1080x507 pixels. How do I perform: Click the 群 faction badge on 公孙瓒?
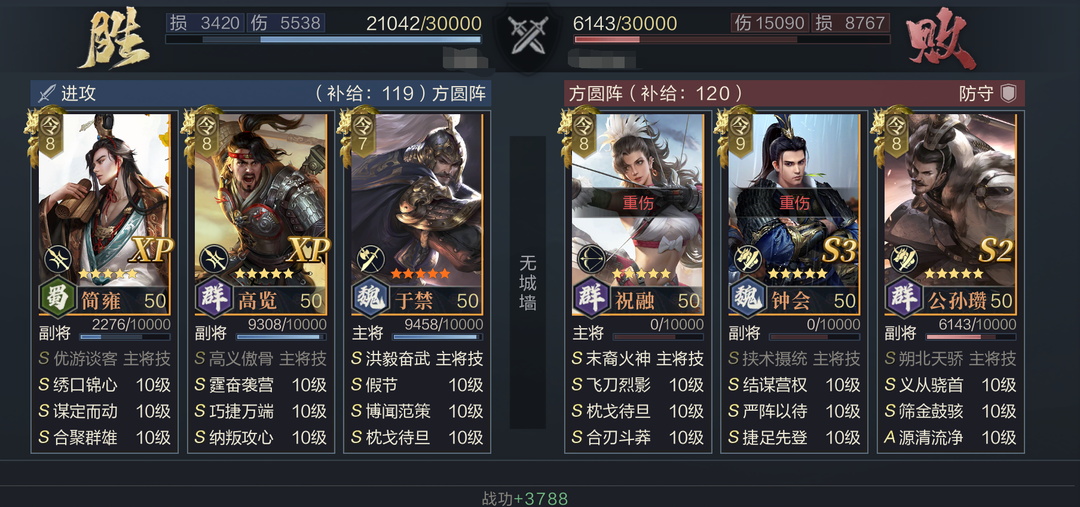(903, 298)
